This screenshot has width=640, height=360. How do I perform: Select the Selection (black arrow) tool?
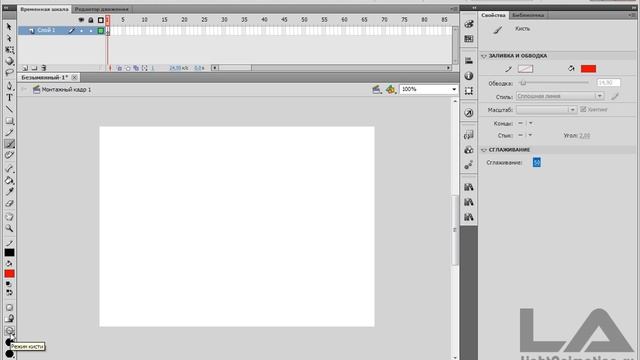pos(9,27)
